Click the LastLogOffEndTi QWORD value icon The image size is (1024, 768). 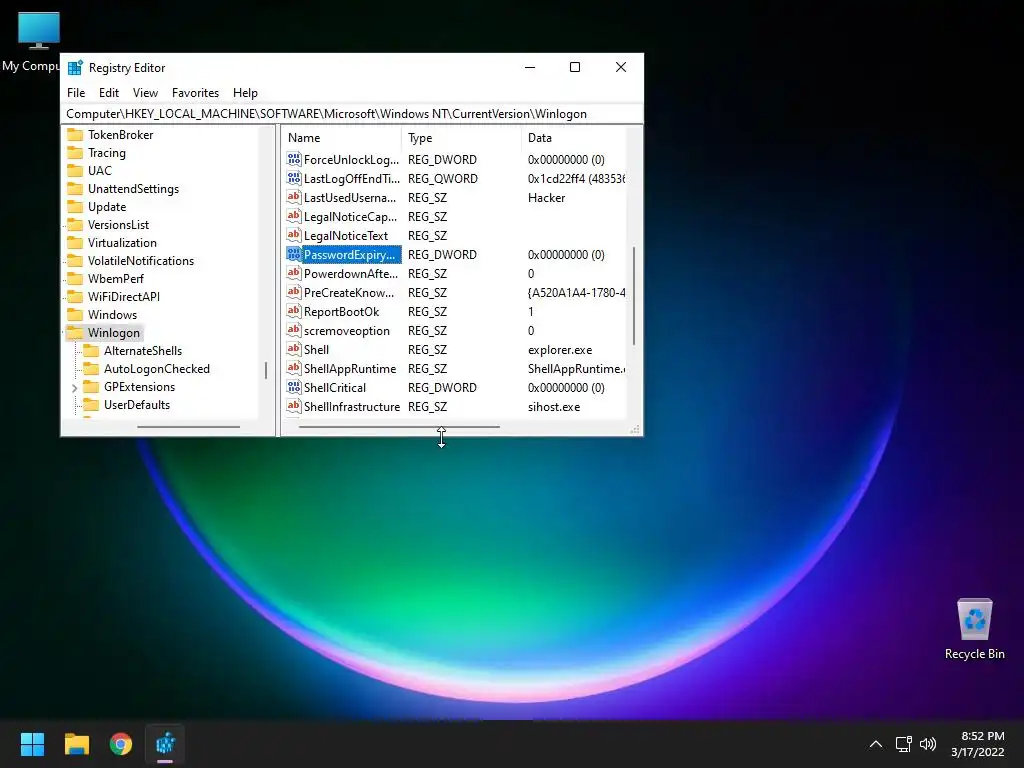294,178
